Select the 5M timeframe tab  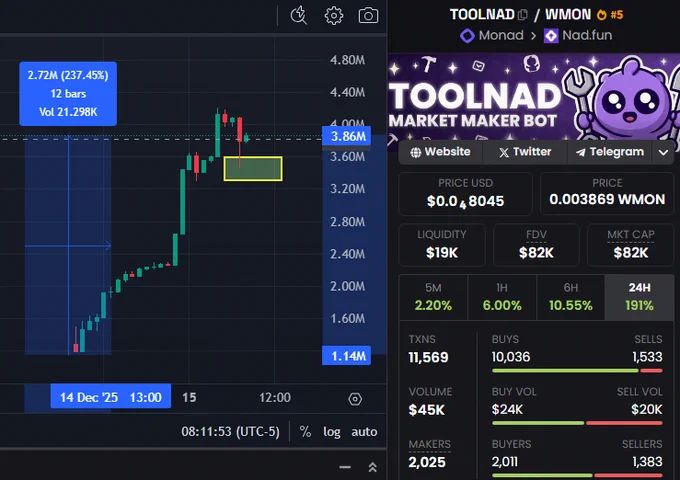click(433, 297)
